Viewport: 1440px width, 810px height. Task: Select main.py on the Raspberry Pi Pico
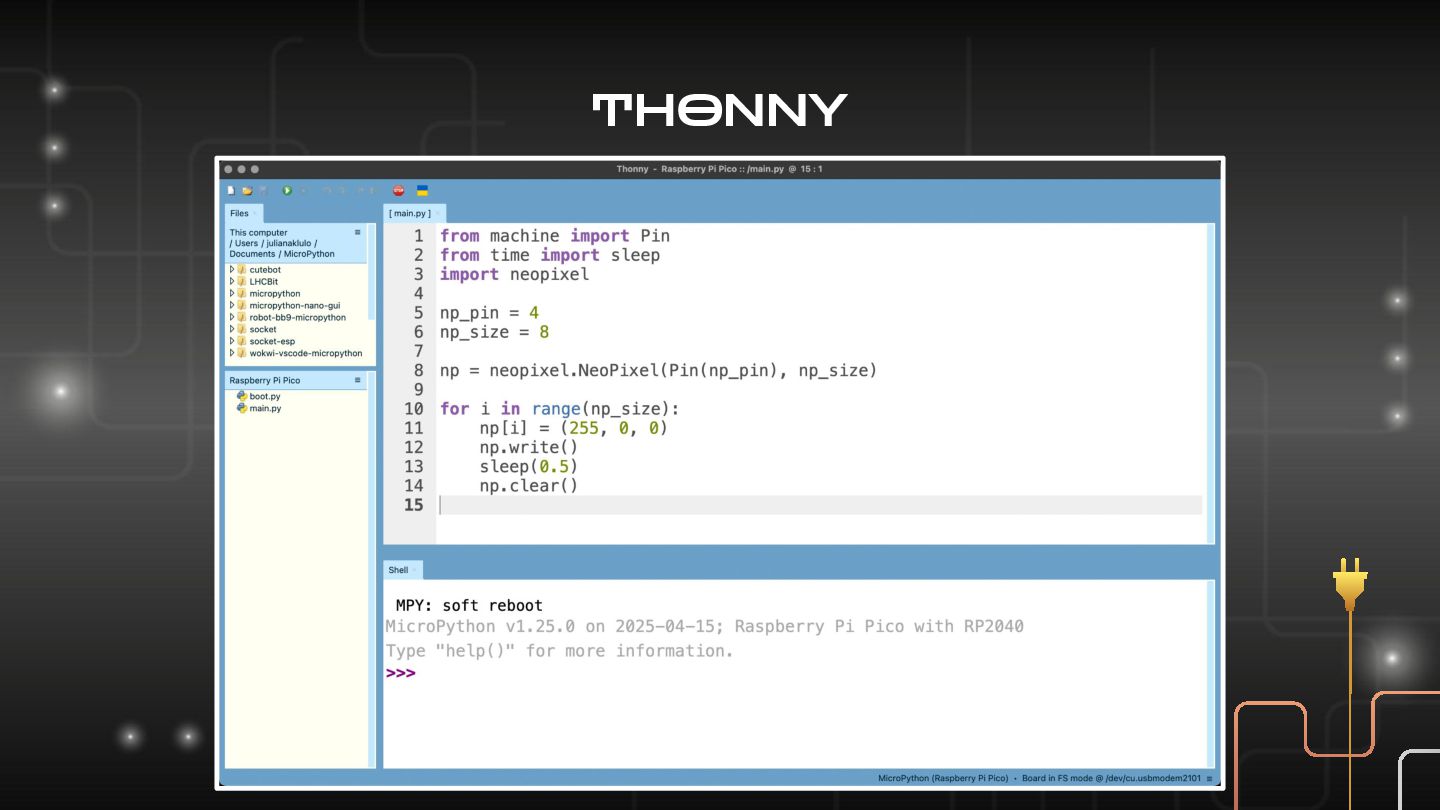pyautogui.click(x=265, y=408)
